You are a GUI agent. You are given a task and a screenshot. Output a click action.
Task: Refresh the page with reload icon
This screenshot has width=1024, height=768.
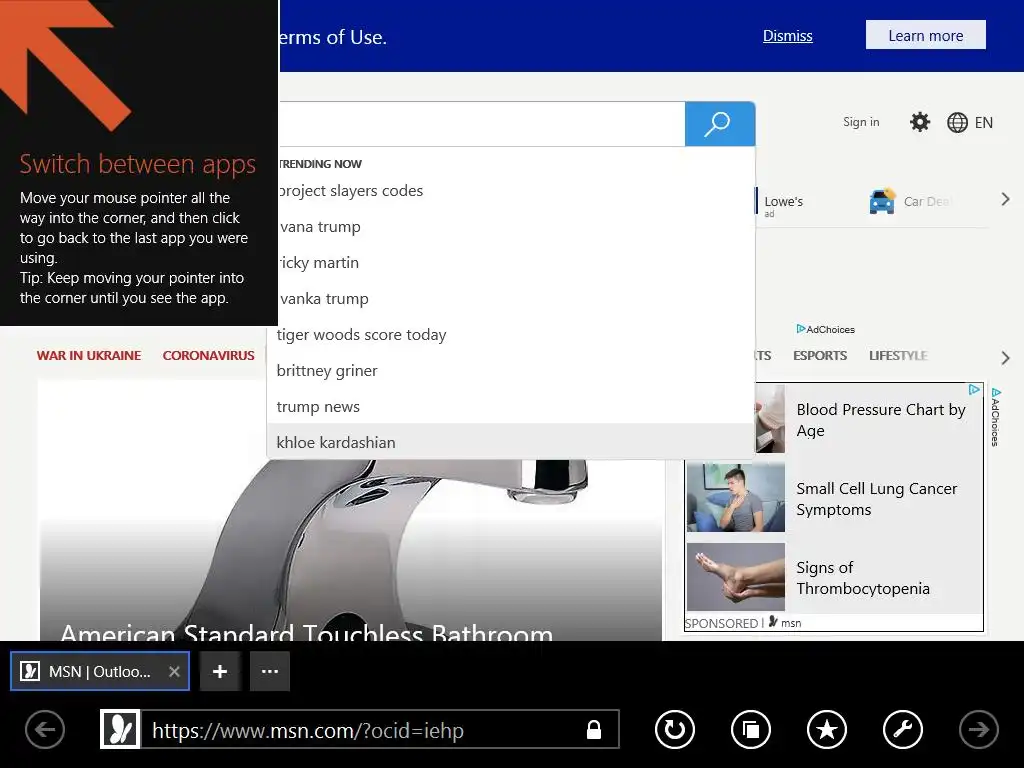(x=675, y=729)
